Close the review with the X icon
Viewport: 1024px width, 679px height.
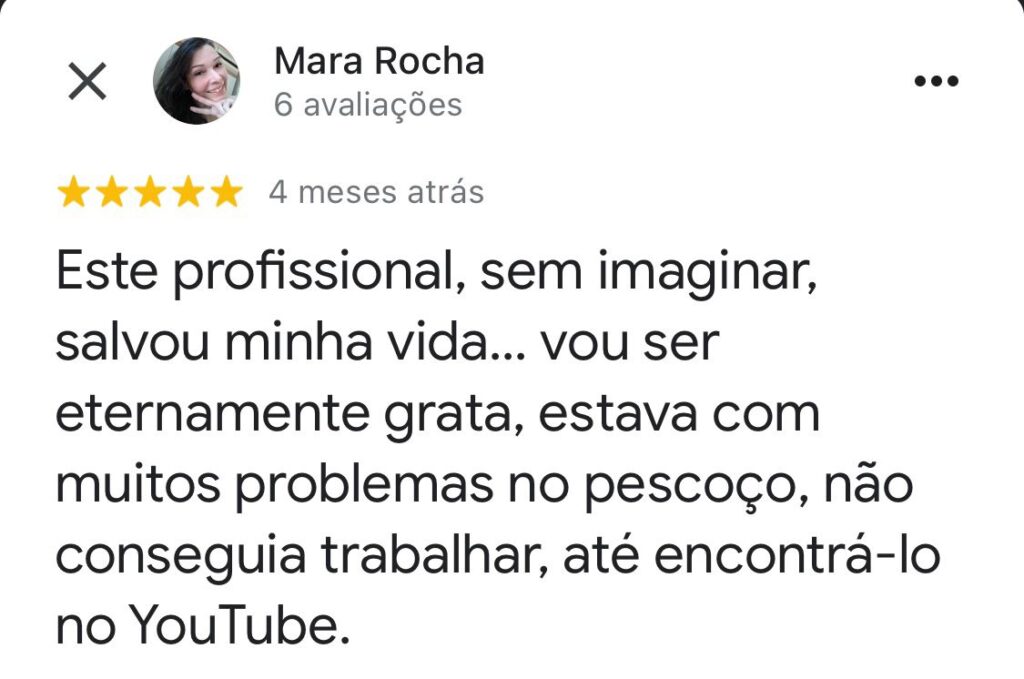(88, 81)
